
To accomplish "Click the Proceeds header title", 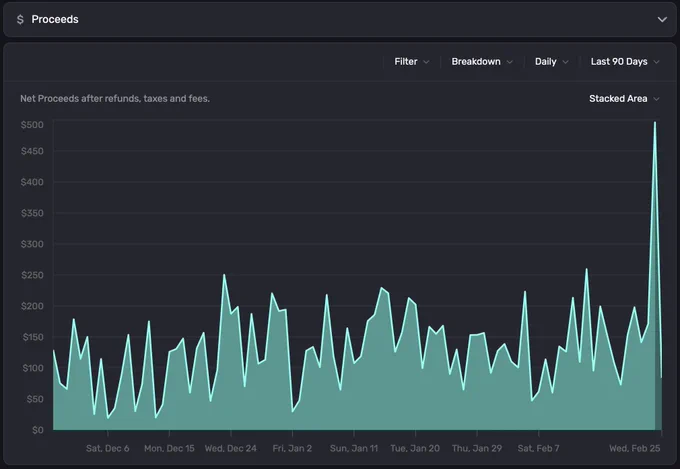I will (x=55, y=20).
